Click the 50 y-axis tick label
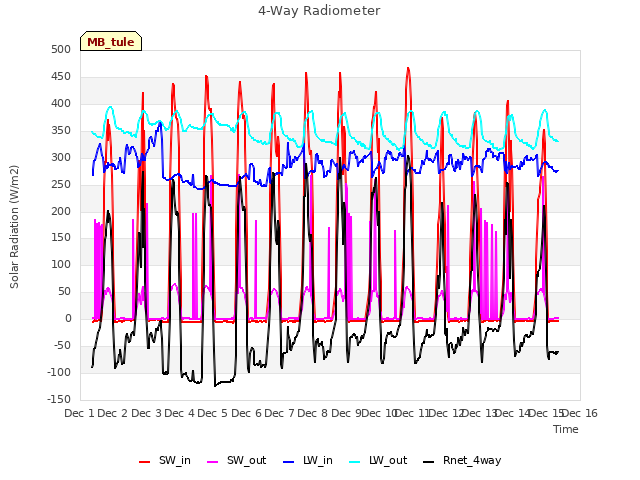The width and height of the screenshot is (640, 480). (x=64, y=291)
